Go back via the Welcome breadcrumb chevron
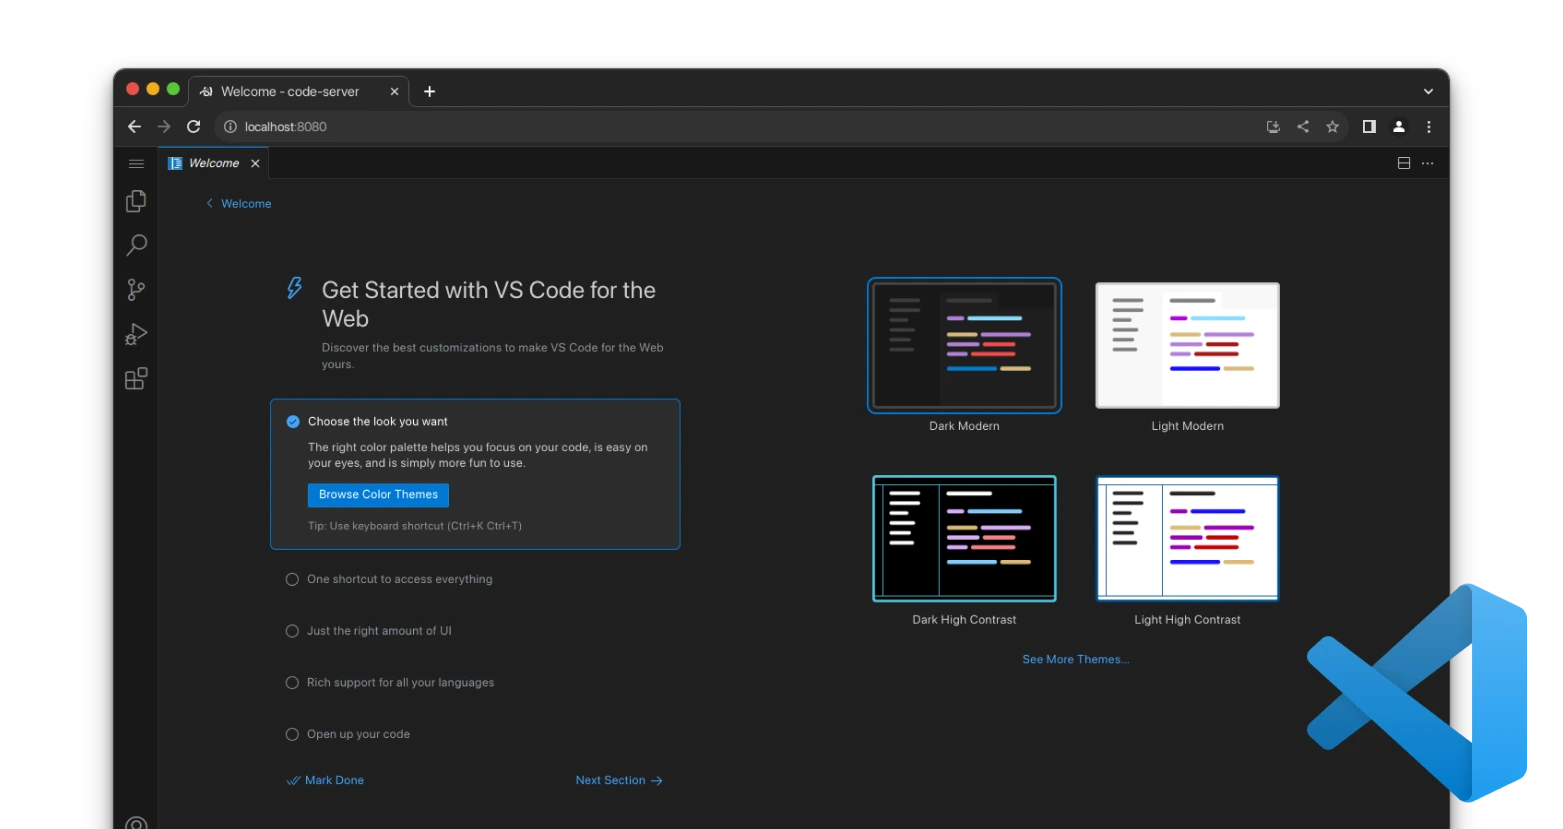 (x=209, y=203)
